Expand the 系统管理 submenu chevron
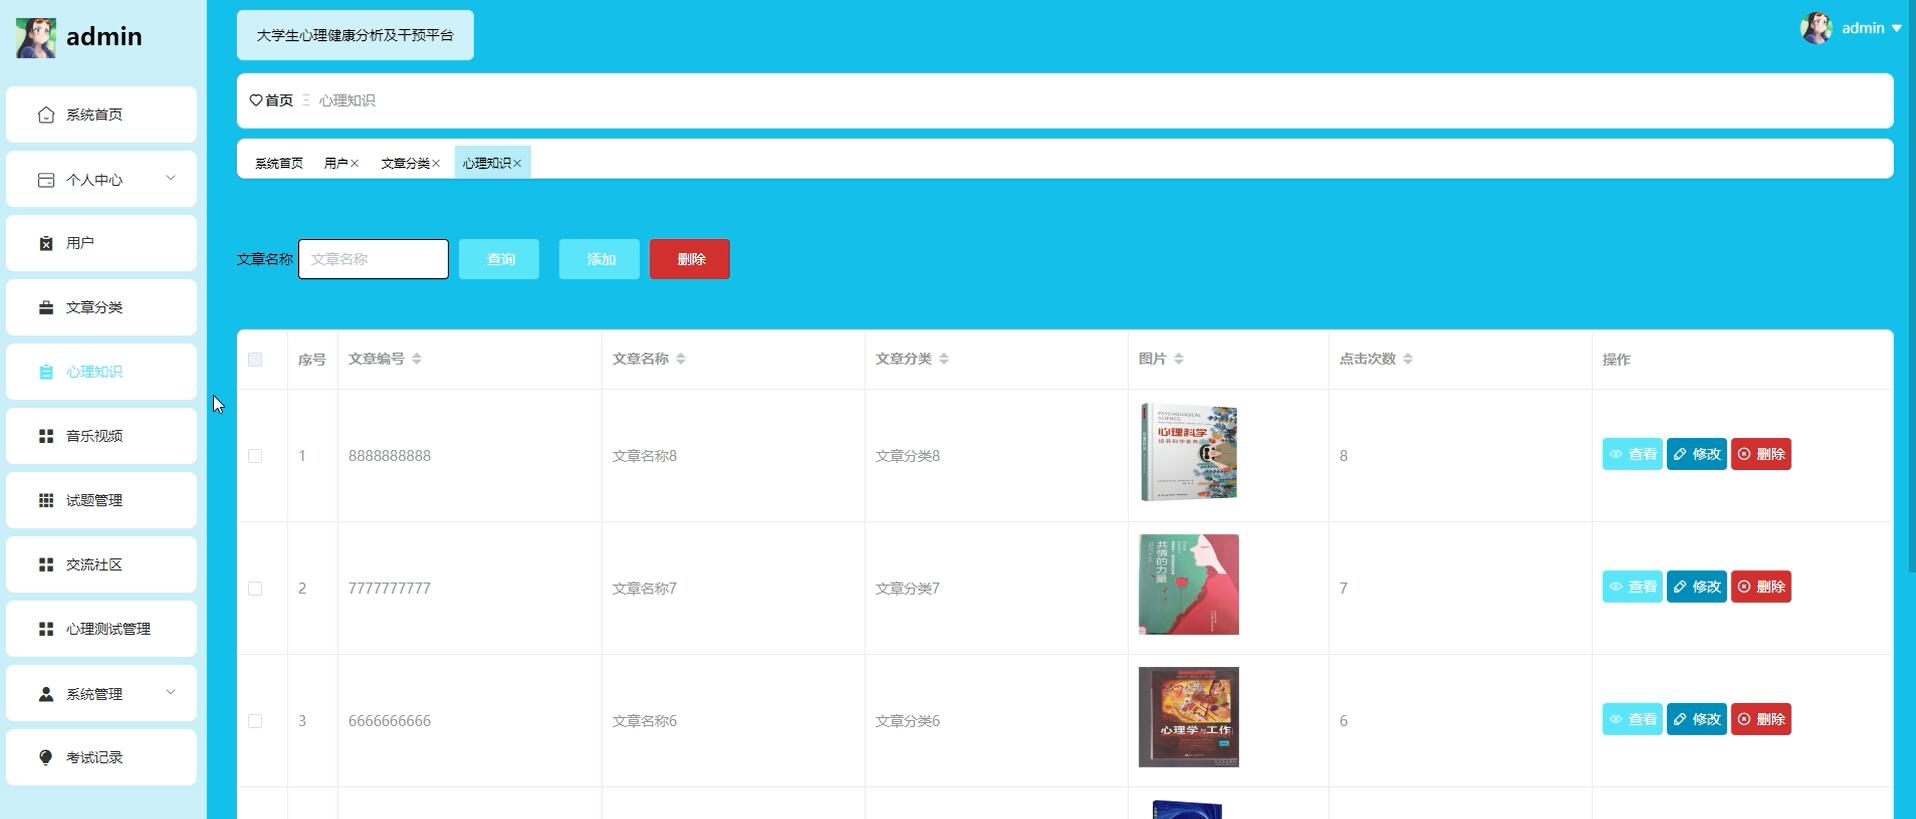 click(x=171, y=692)
